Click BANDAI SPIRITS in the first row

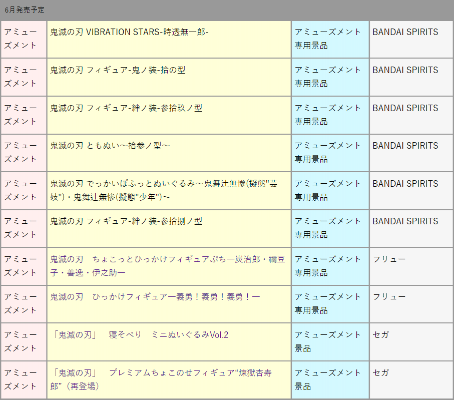[x=405, y=32]
